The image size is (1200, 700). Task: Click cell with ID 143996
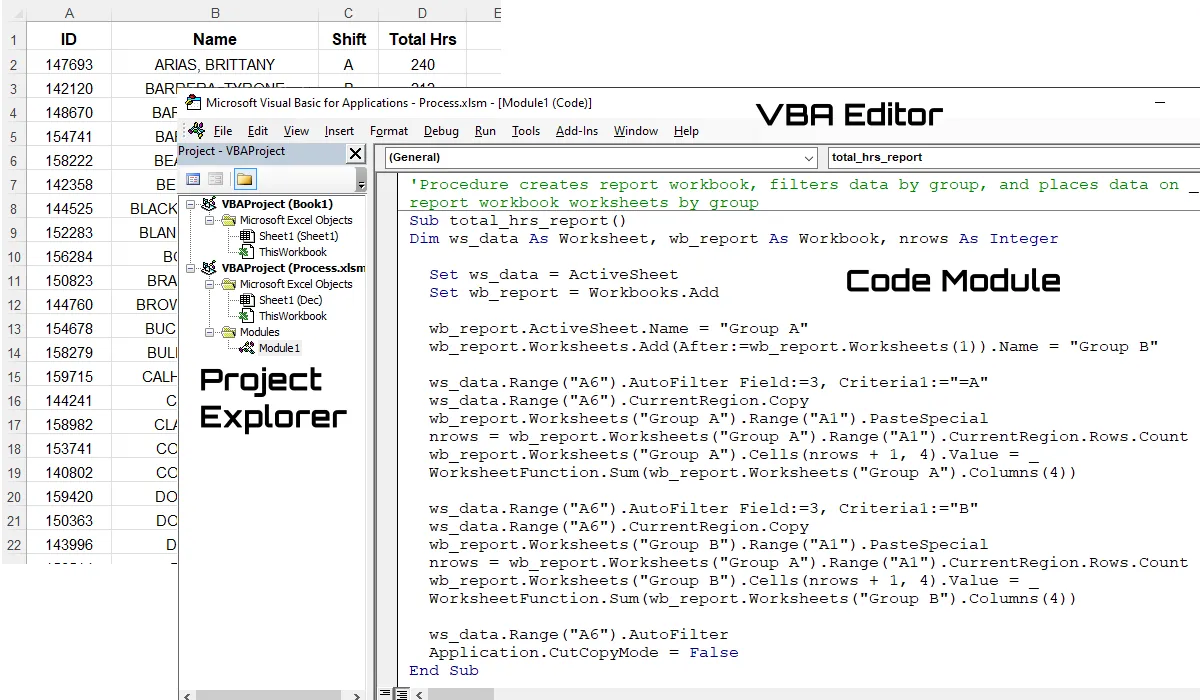(x=69, y=545)
